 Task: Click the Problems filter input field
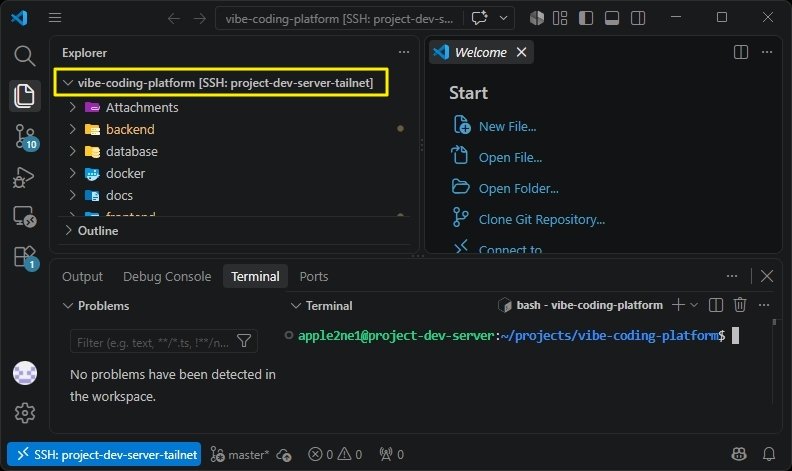pos(154,342)
